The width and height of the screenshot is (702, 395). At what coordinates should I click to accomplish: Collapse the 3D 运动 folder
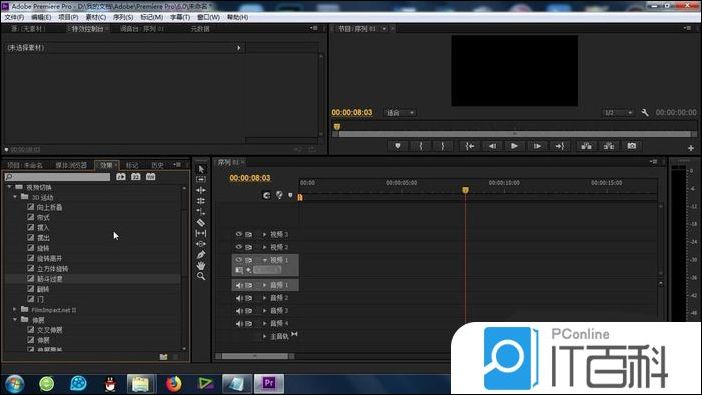[x=15, y=197]
